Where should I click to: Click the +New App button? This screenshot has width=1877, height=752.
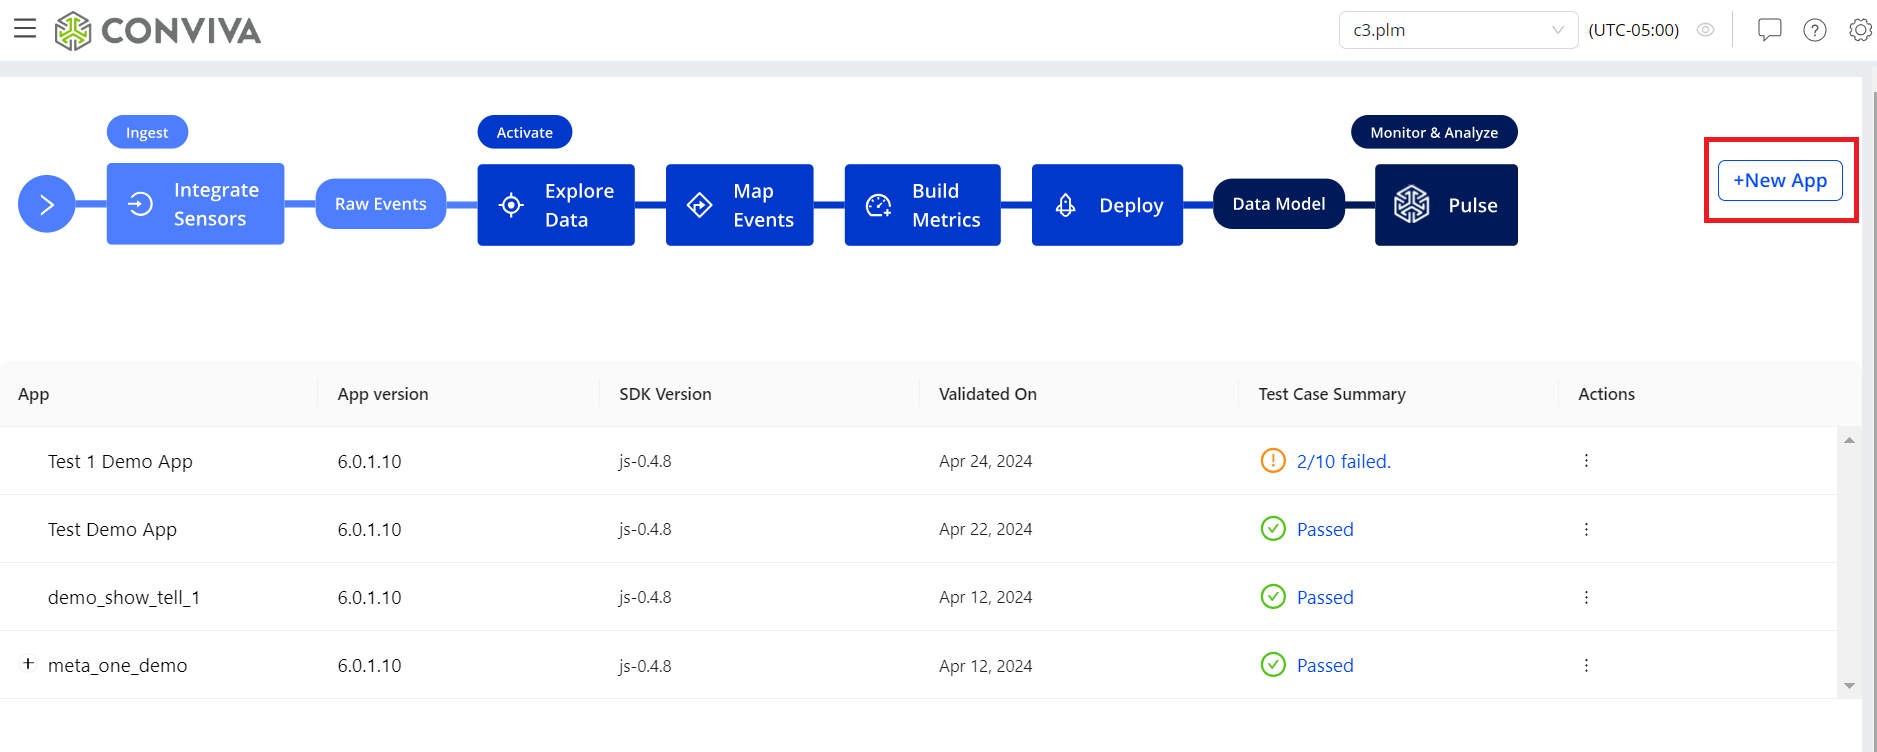1780,180
